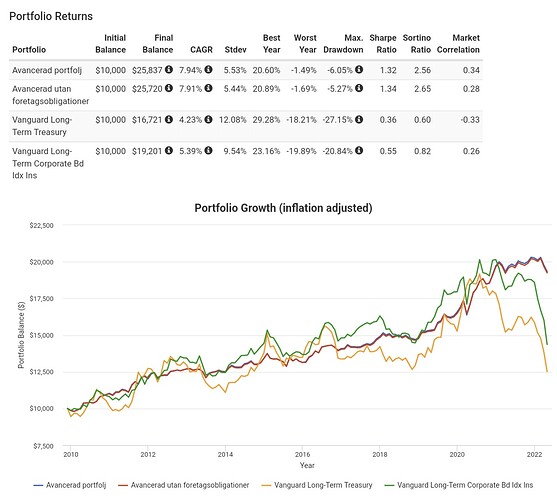The height and width of the screenshot is (499, 557).
Task: Click the 0.34 market correlation value
Action: [471, 70]
